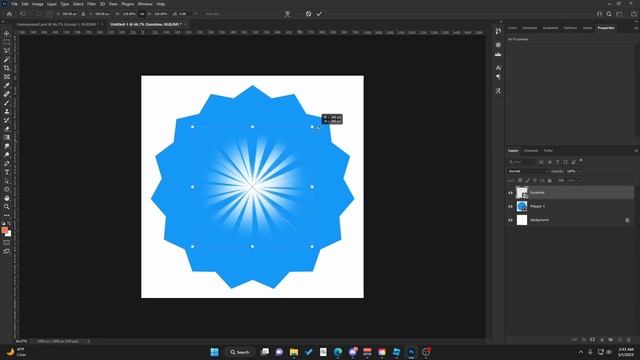
Task: Select the Path Selection tool
Action: 7,180
